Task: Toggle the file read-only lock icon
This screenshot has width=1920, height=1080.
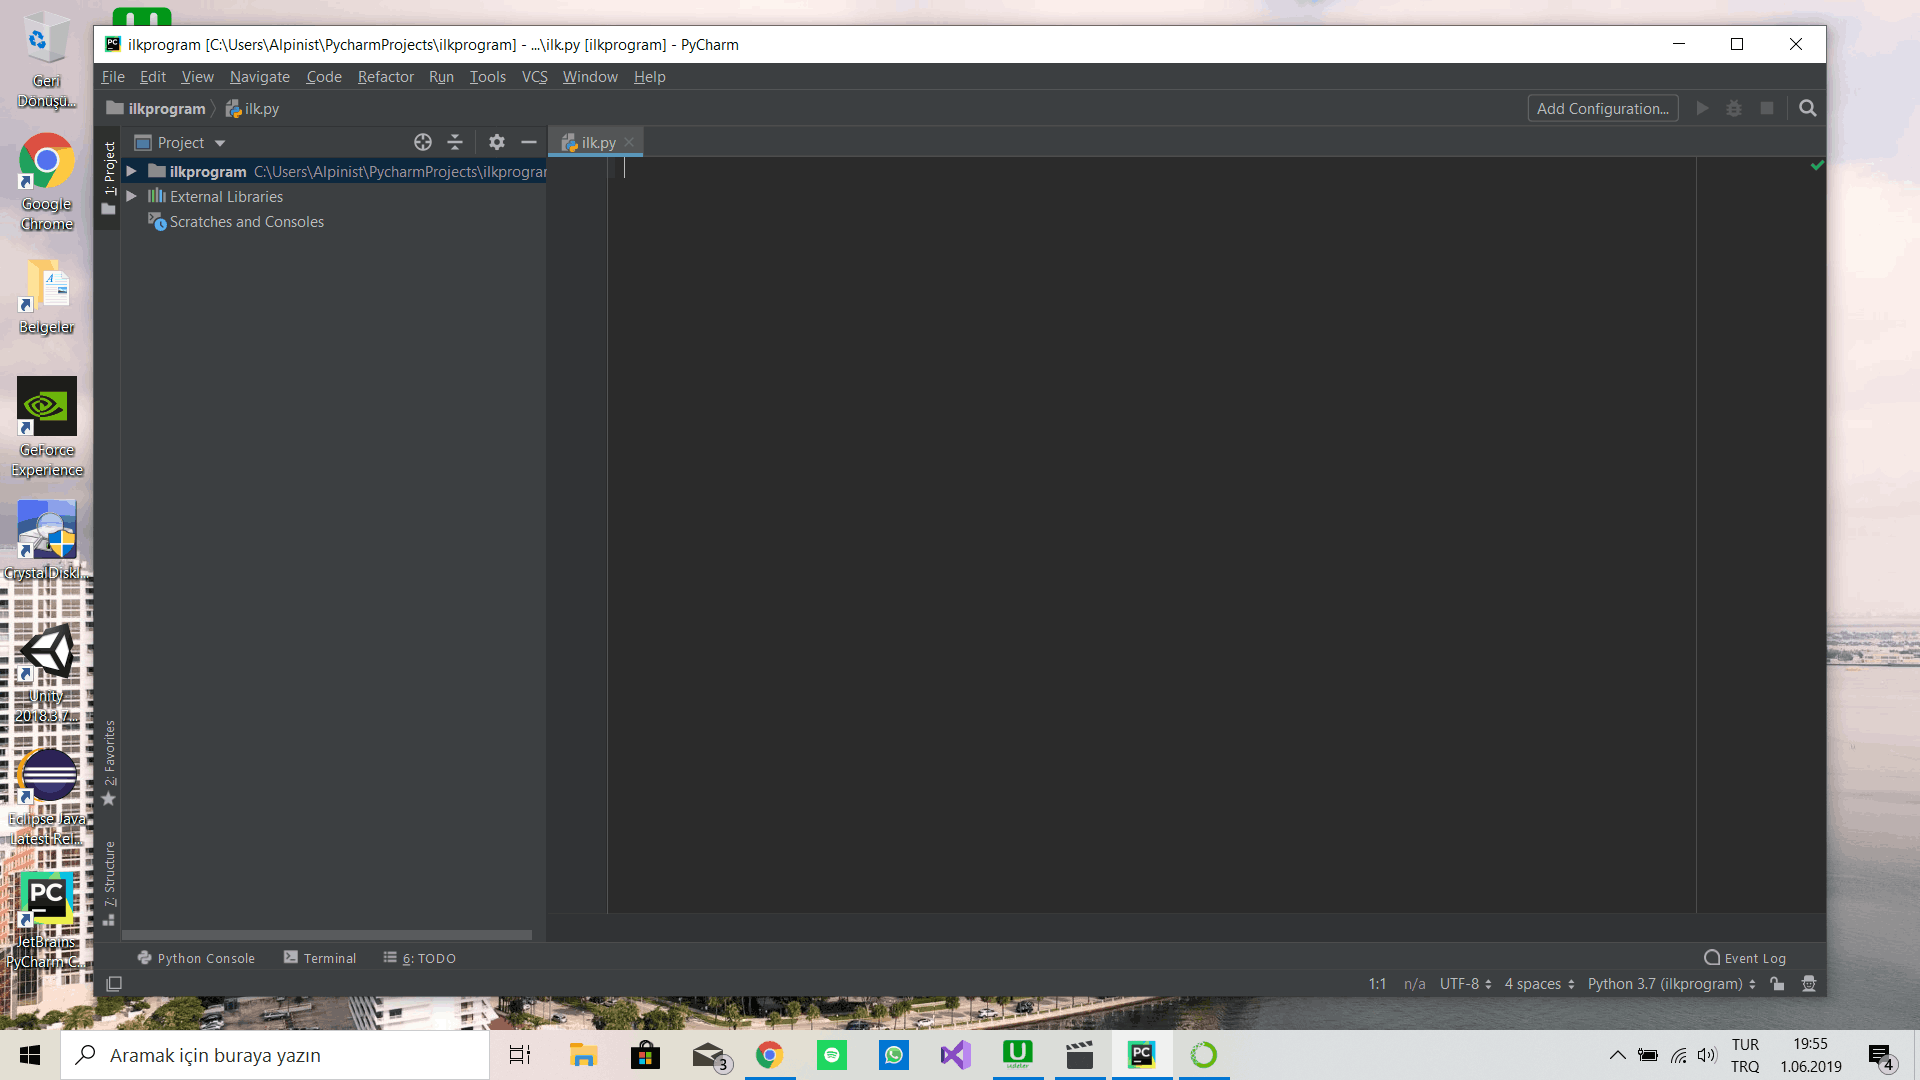Action: pos(1777,984)
